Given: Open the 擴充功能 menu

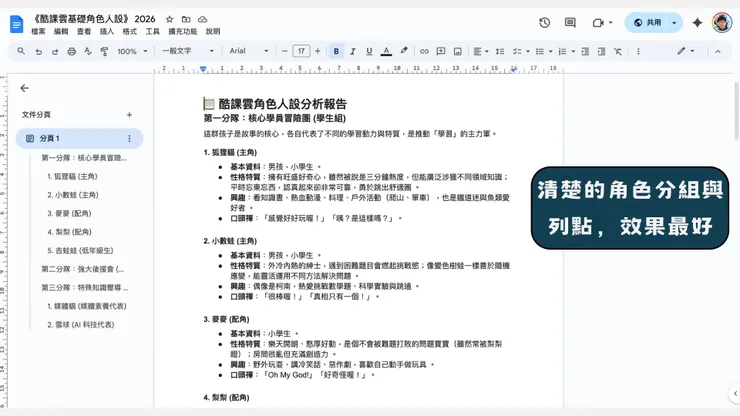Looking at the screenshot, I should (x=183, y=32).
